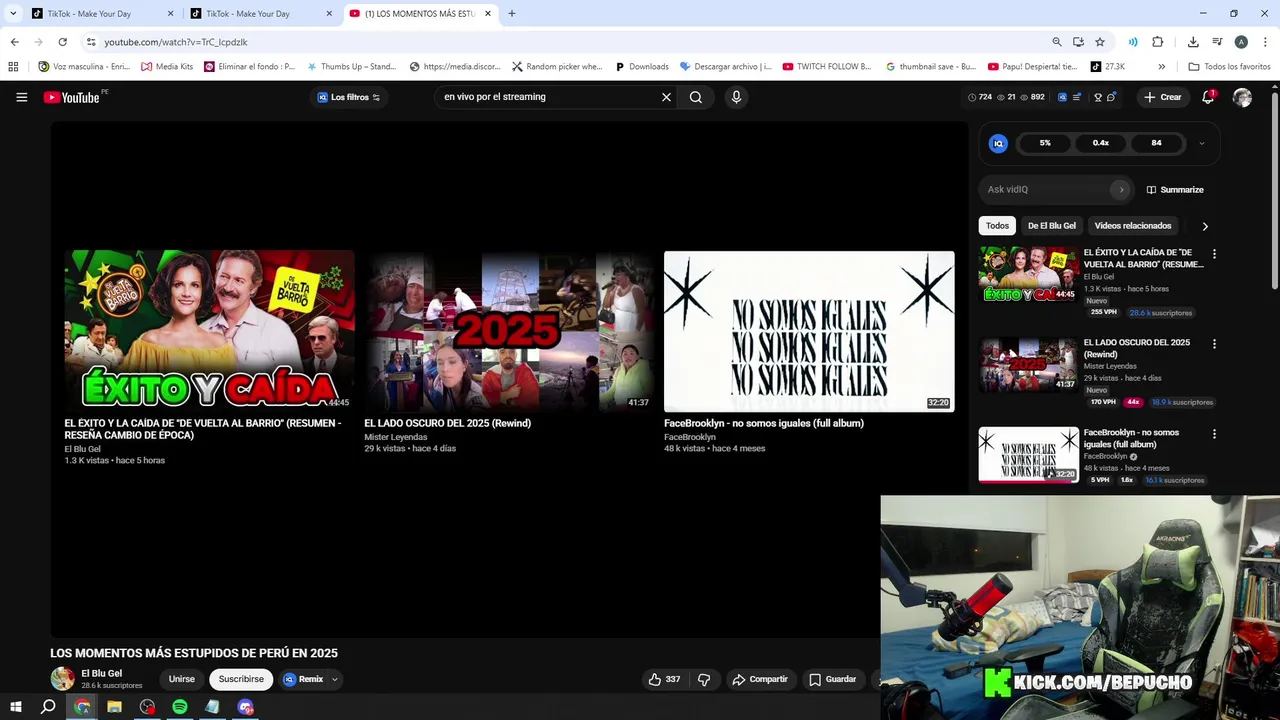Click the Crear button
This screenshot has width=1280, height=720.
(x=1163, y=97)
